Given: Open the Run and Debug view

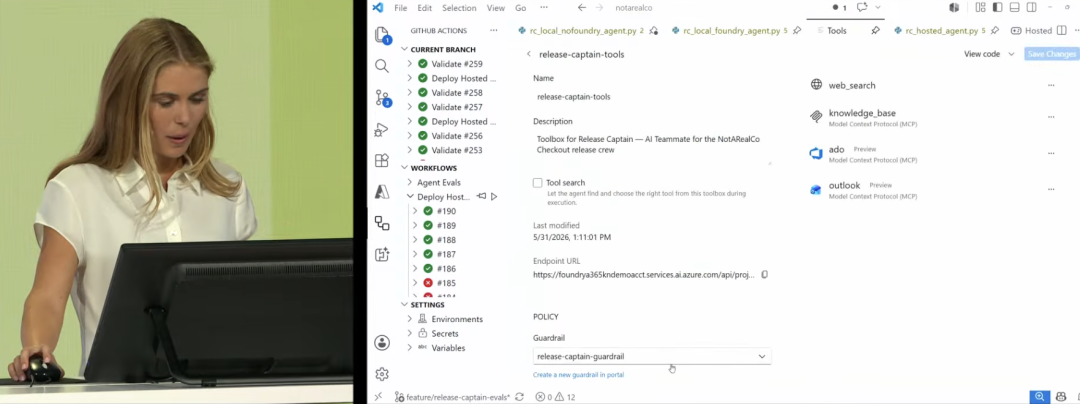Looking at the screenshot, I should 382,129.
